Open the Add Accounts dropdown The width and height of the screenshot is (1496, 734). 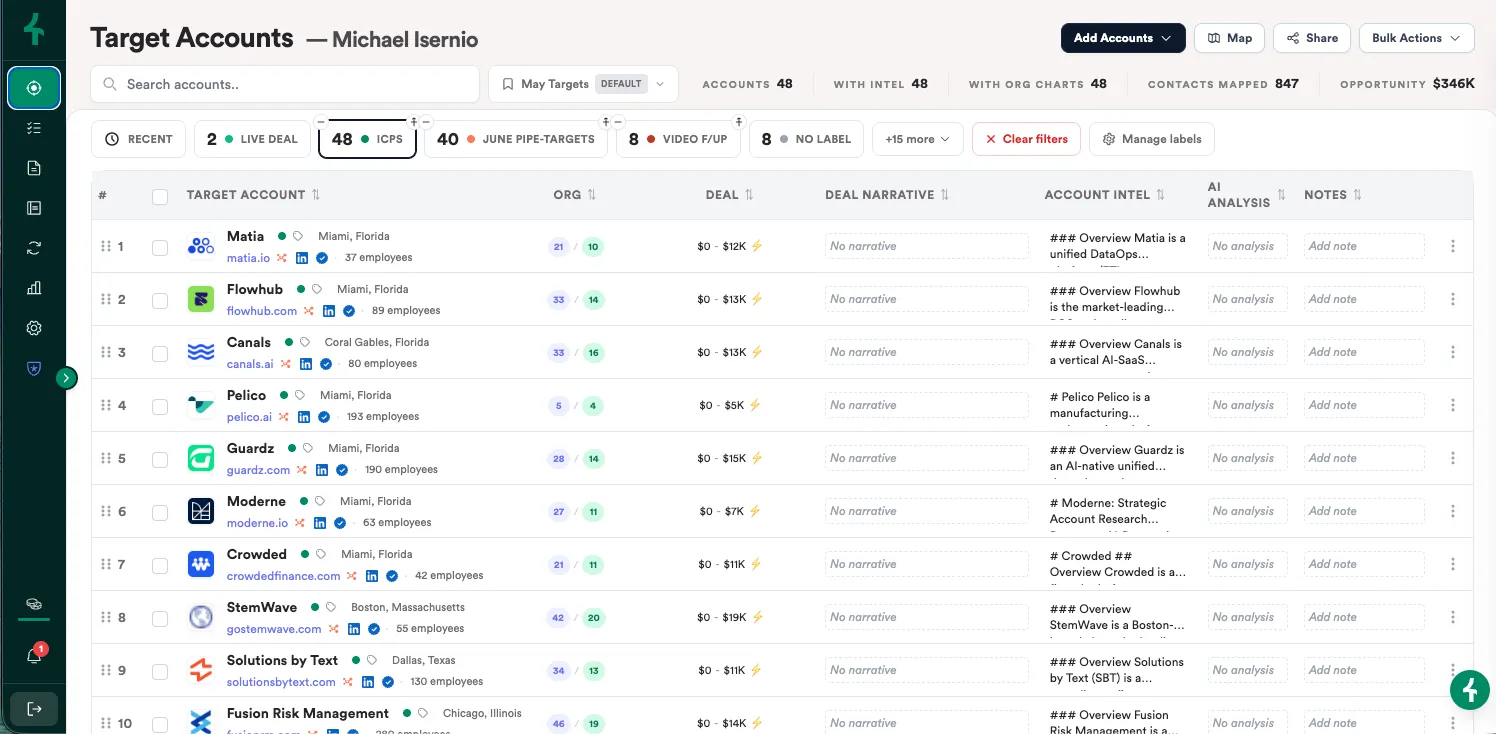coord(1123,38)
